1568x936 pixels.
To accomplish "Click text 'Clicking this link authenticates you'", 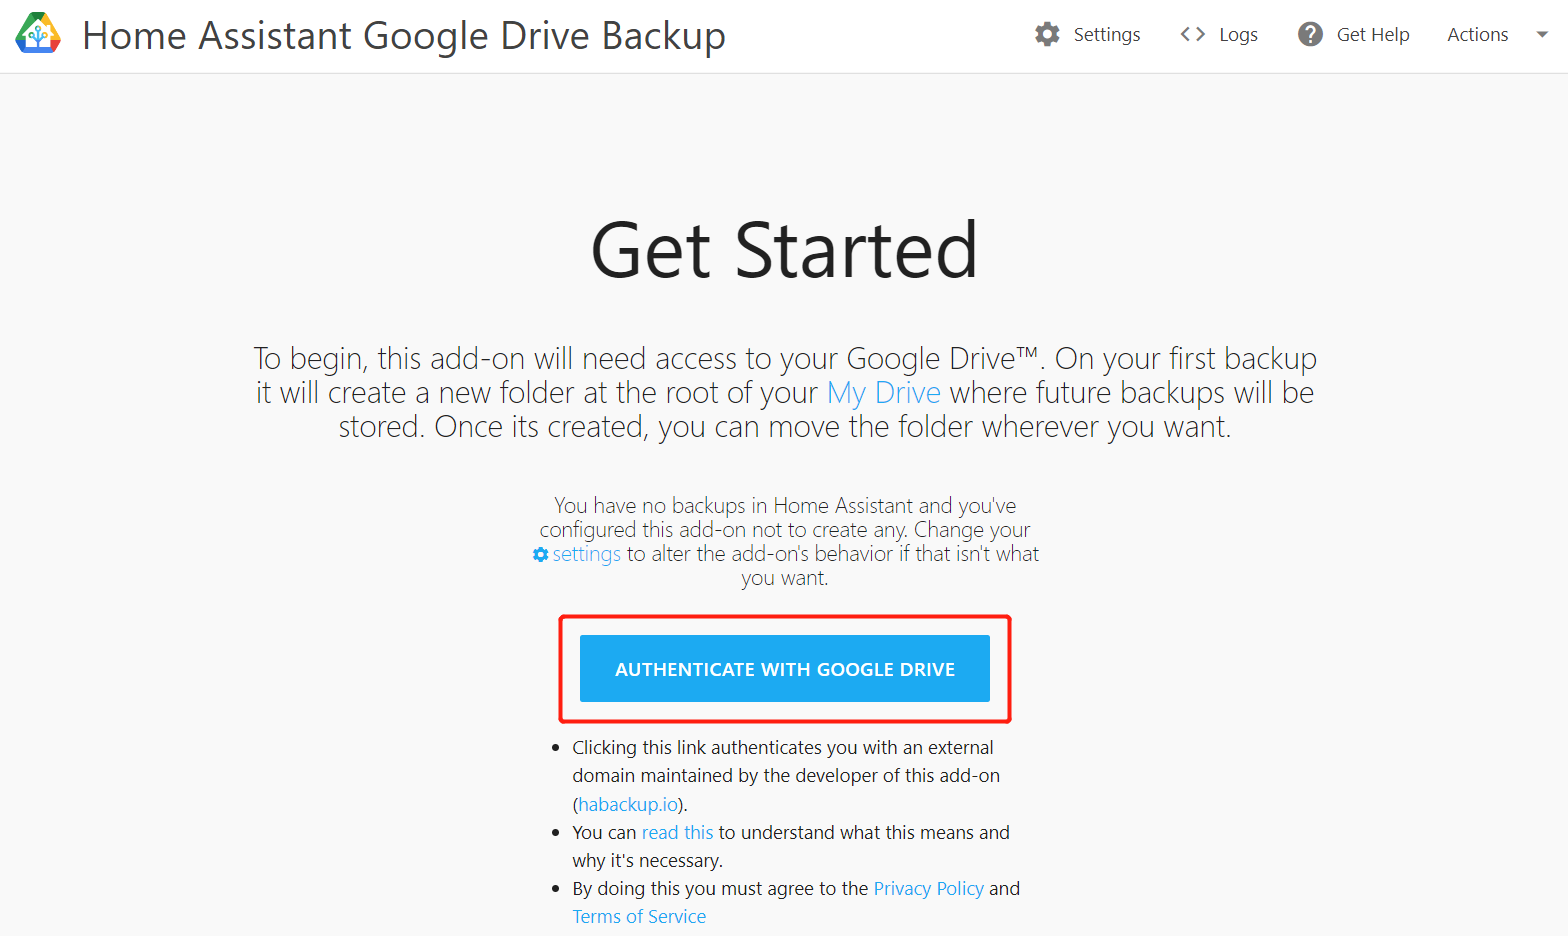I will point(721,747).
